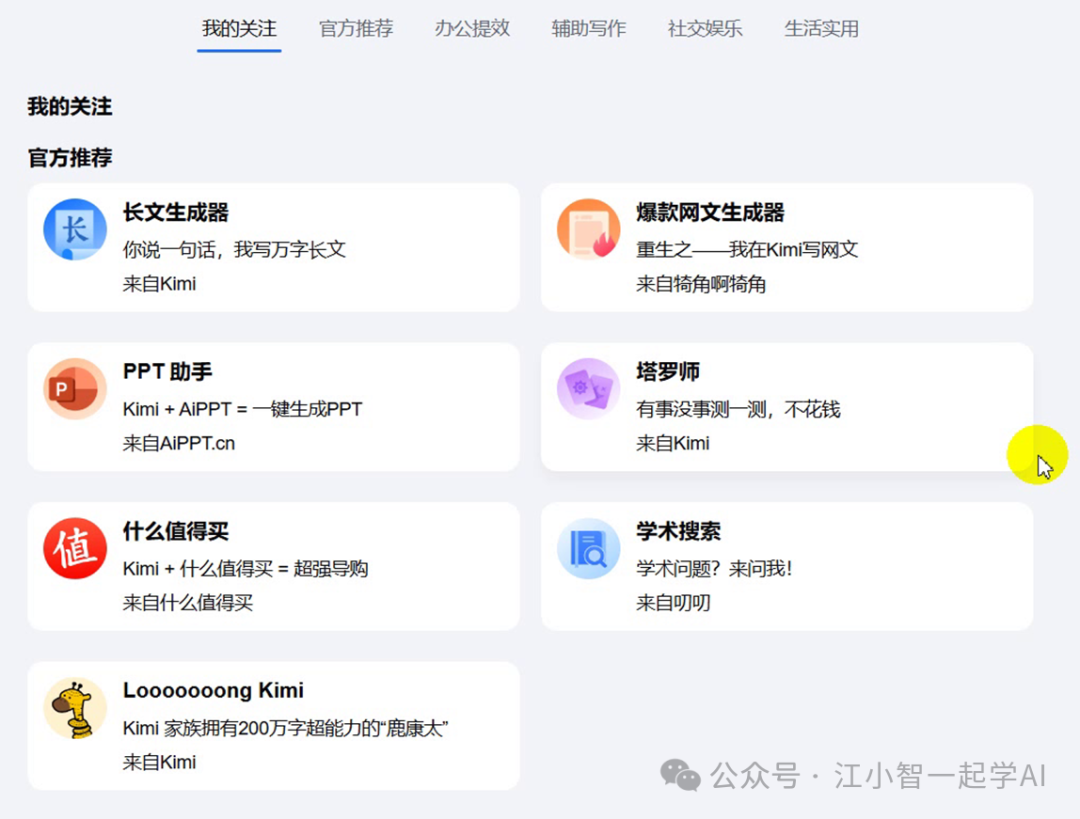Click description 你说一句话，我写万字长文

pos(234,249)
